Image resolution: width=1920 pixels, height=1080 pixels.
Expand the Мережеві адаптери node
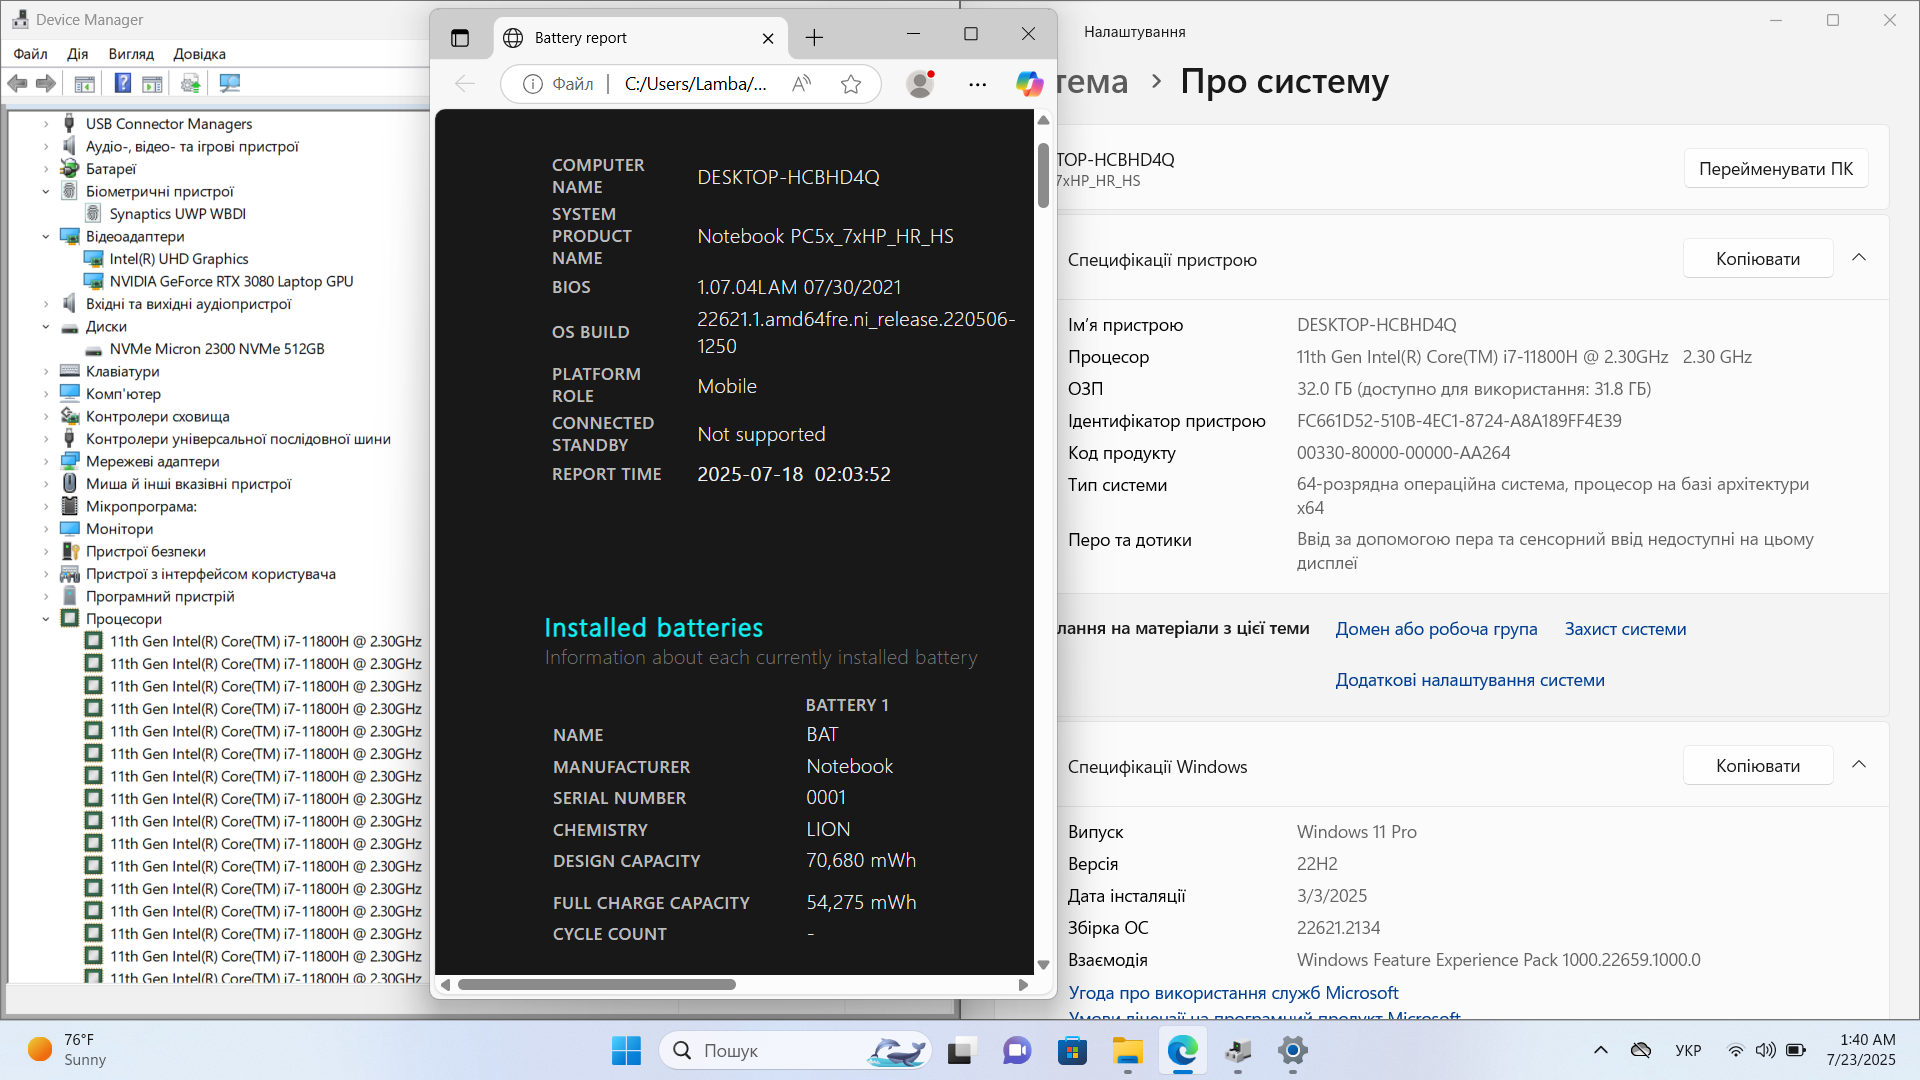point(46,461)
